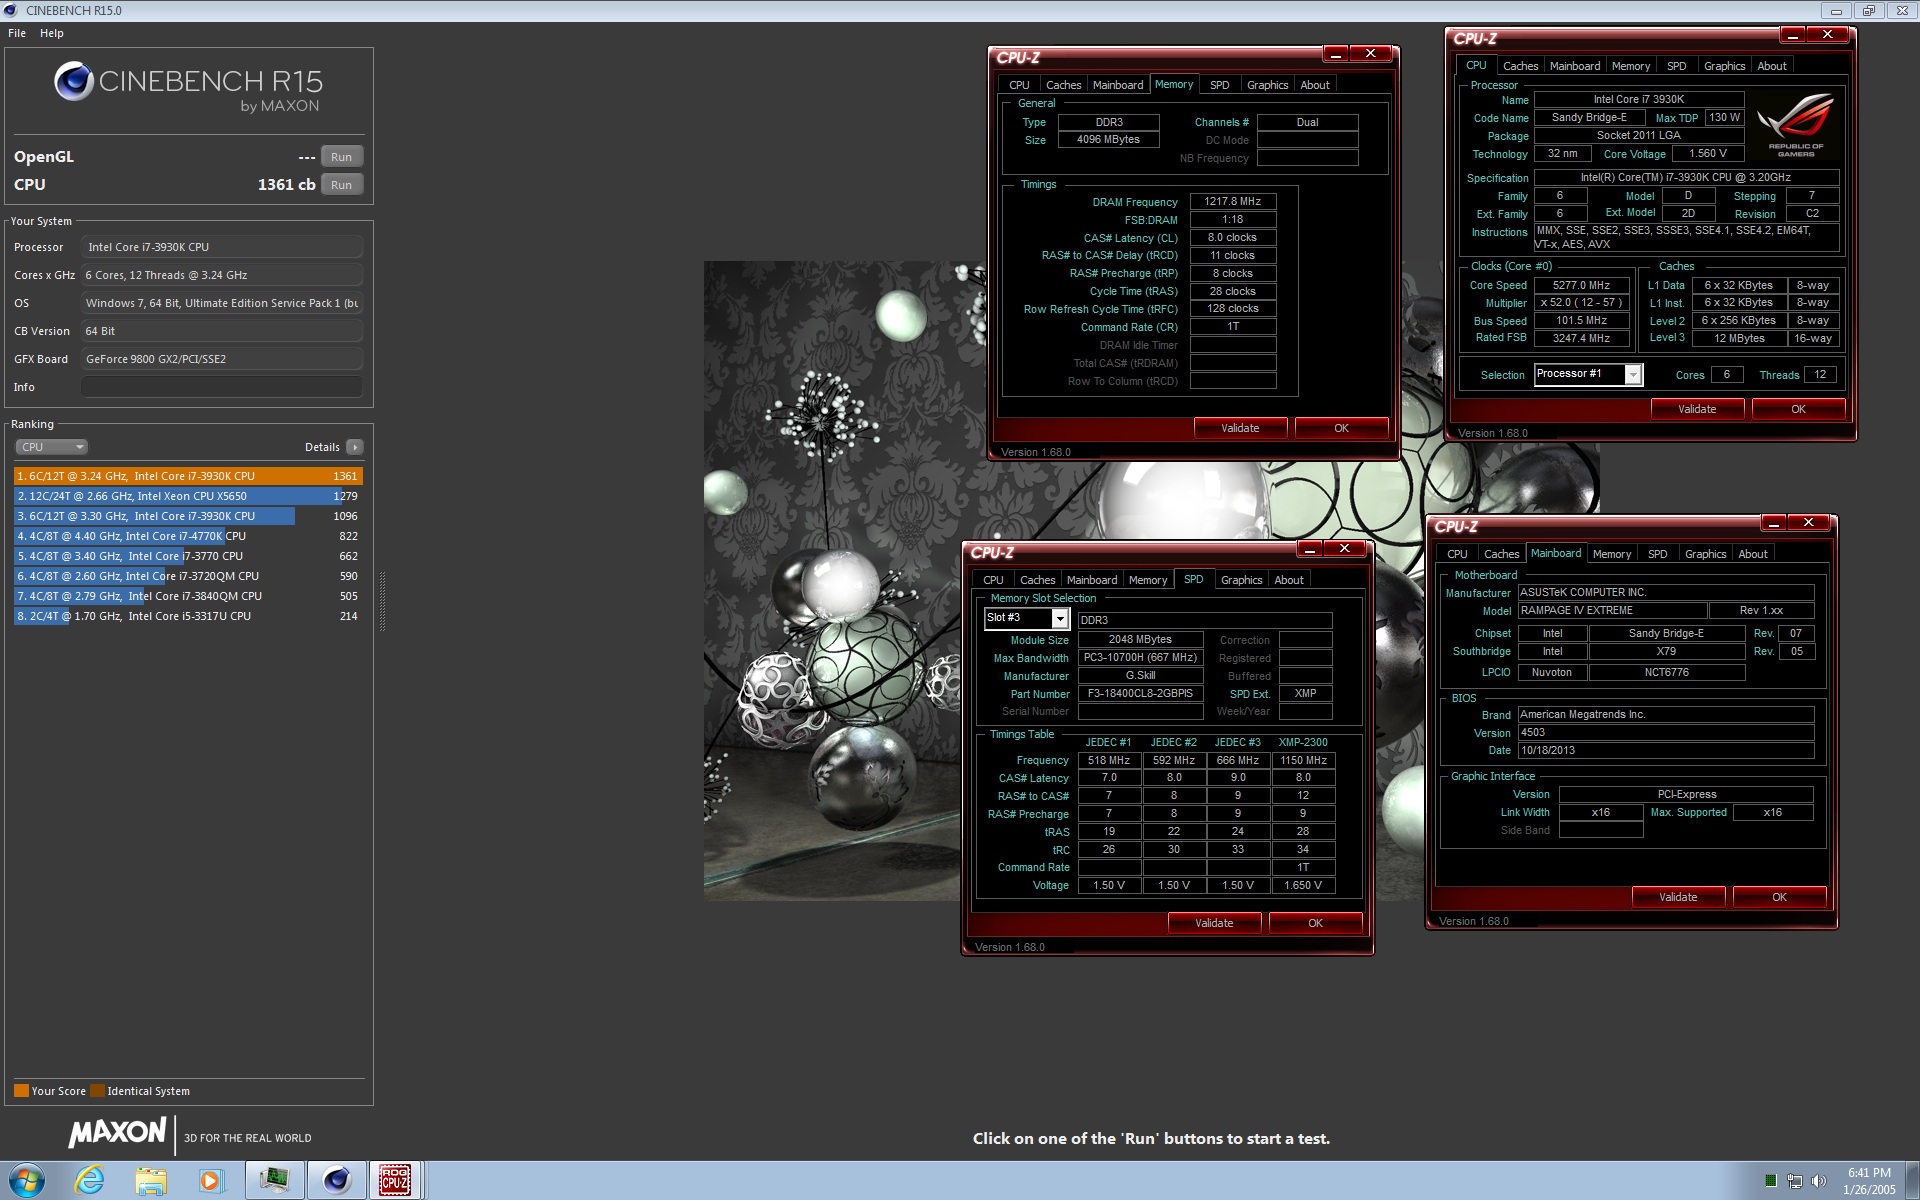Click the RAMPAGE IV EXTREME model field

[x=1611, y=610]
